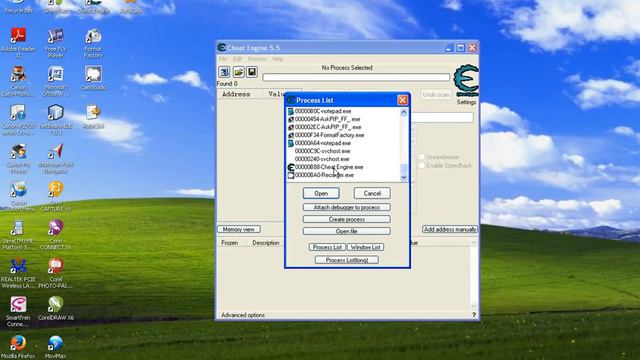
Task: Click the Cheat Engine logo above Settings
Action: coord(466,80)
